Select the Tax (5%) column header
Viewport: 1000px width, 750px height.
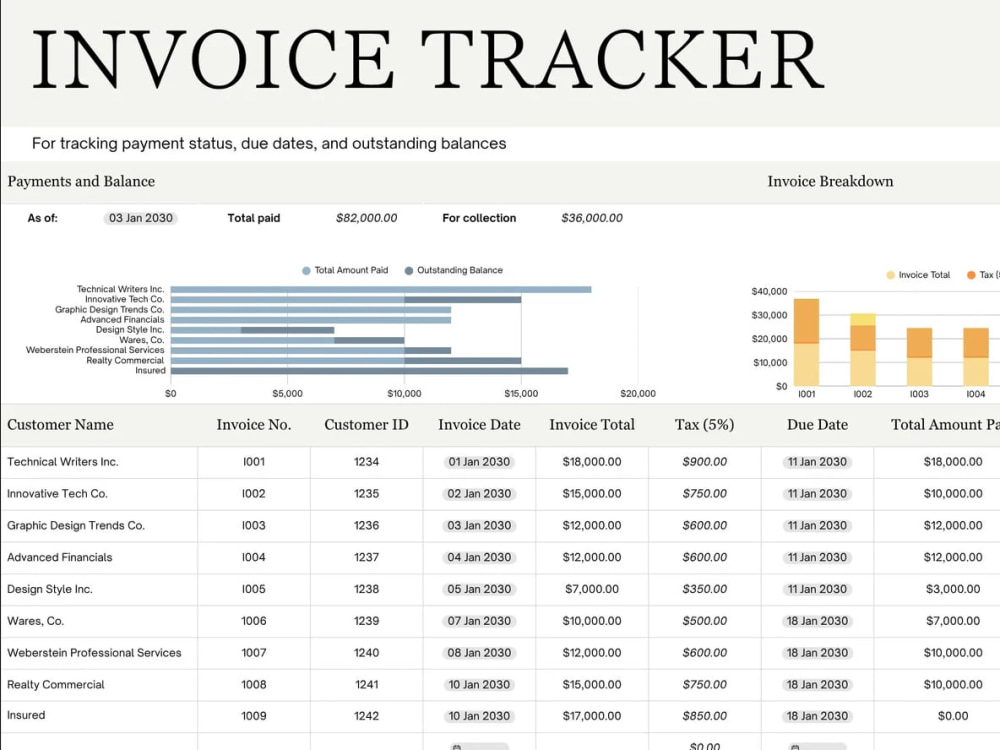[x=705, y=425]
